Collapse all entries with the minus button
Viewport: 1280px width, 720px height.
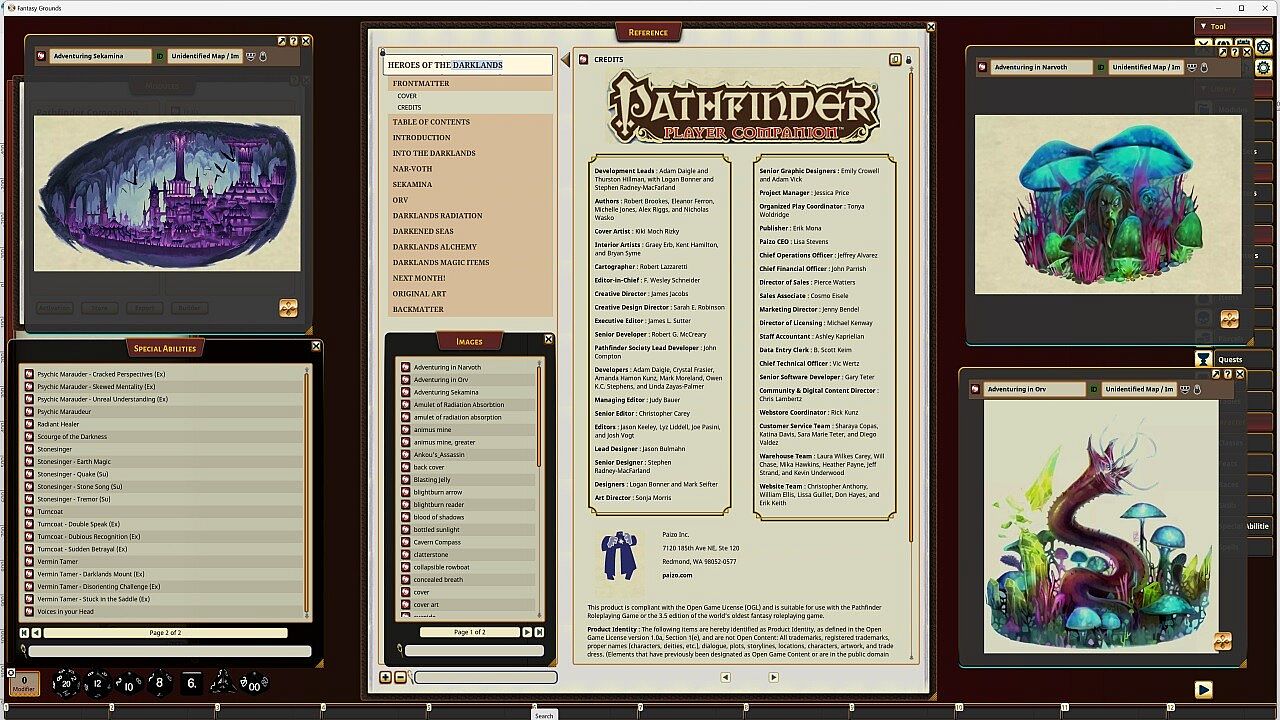tap(400, 677)
